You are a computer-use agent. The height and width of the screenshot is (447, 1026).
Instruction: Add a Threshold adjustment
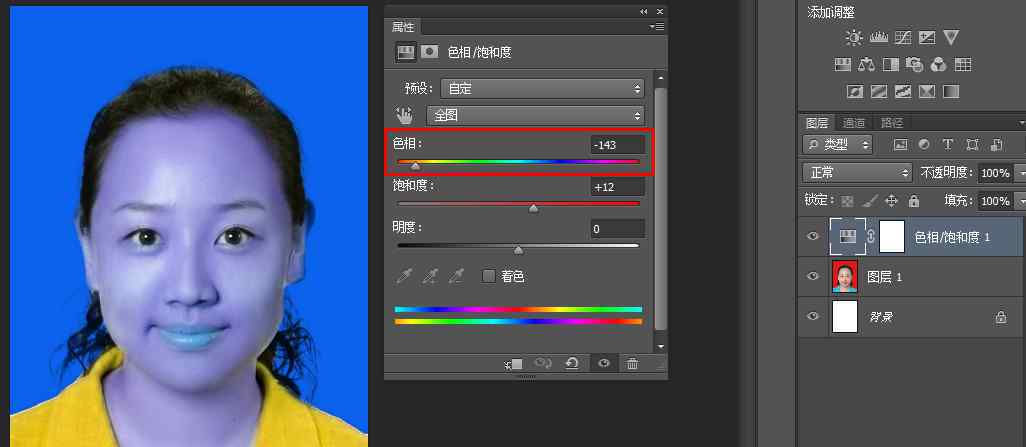[903, 91]
